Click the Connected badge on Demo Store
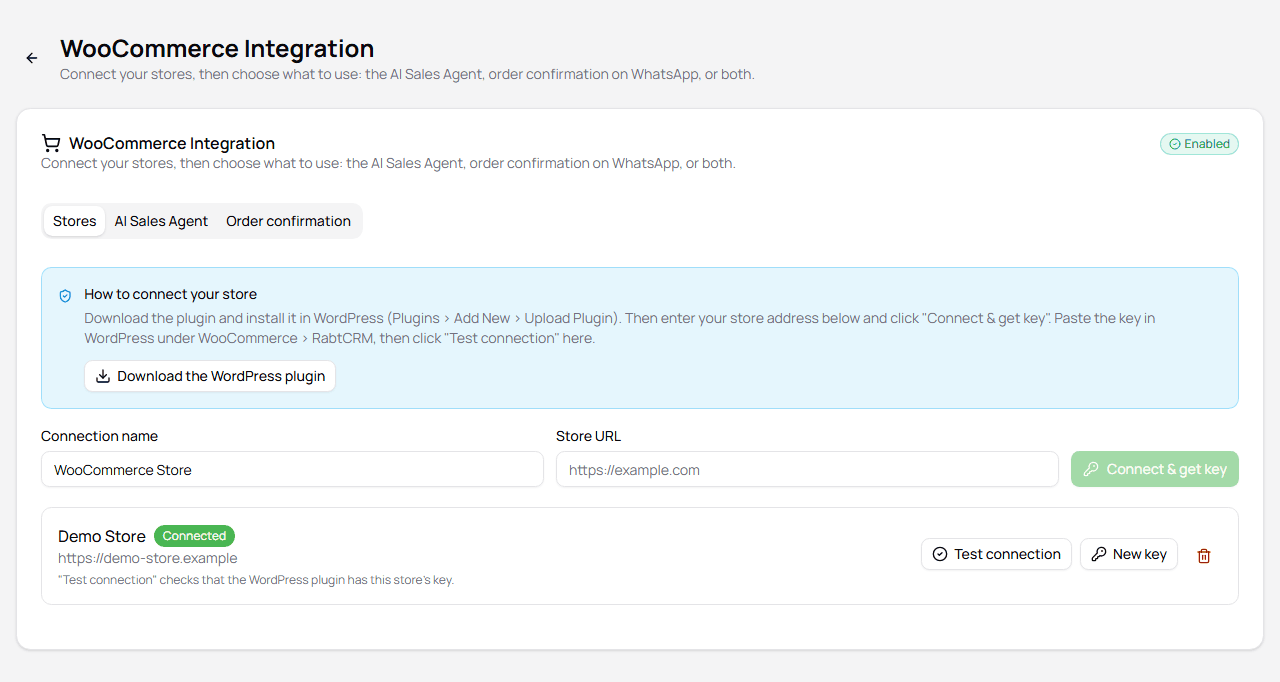 pyautogui.click(x=194, y=536)
